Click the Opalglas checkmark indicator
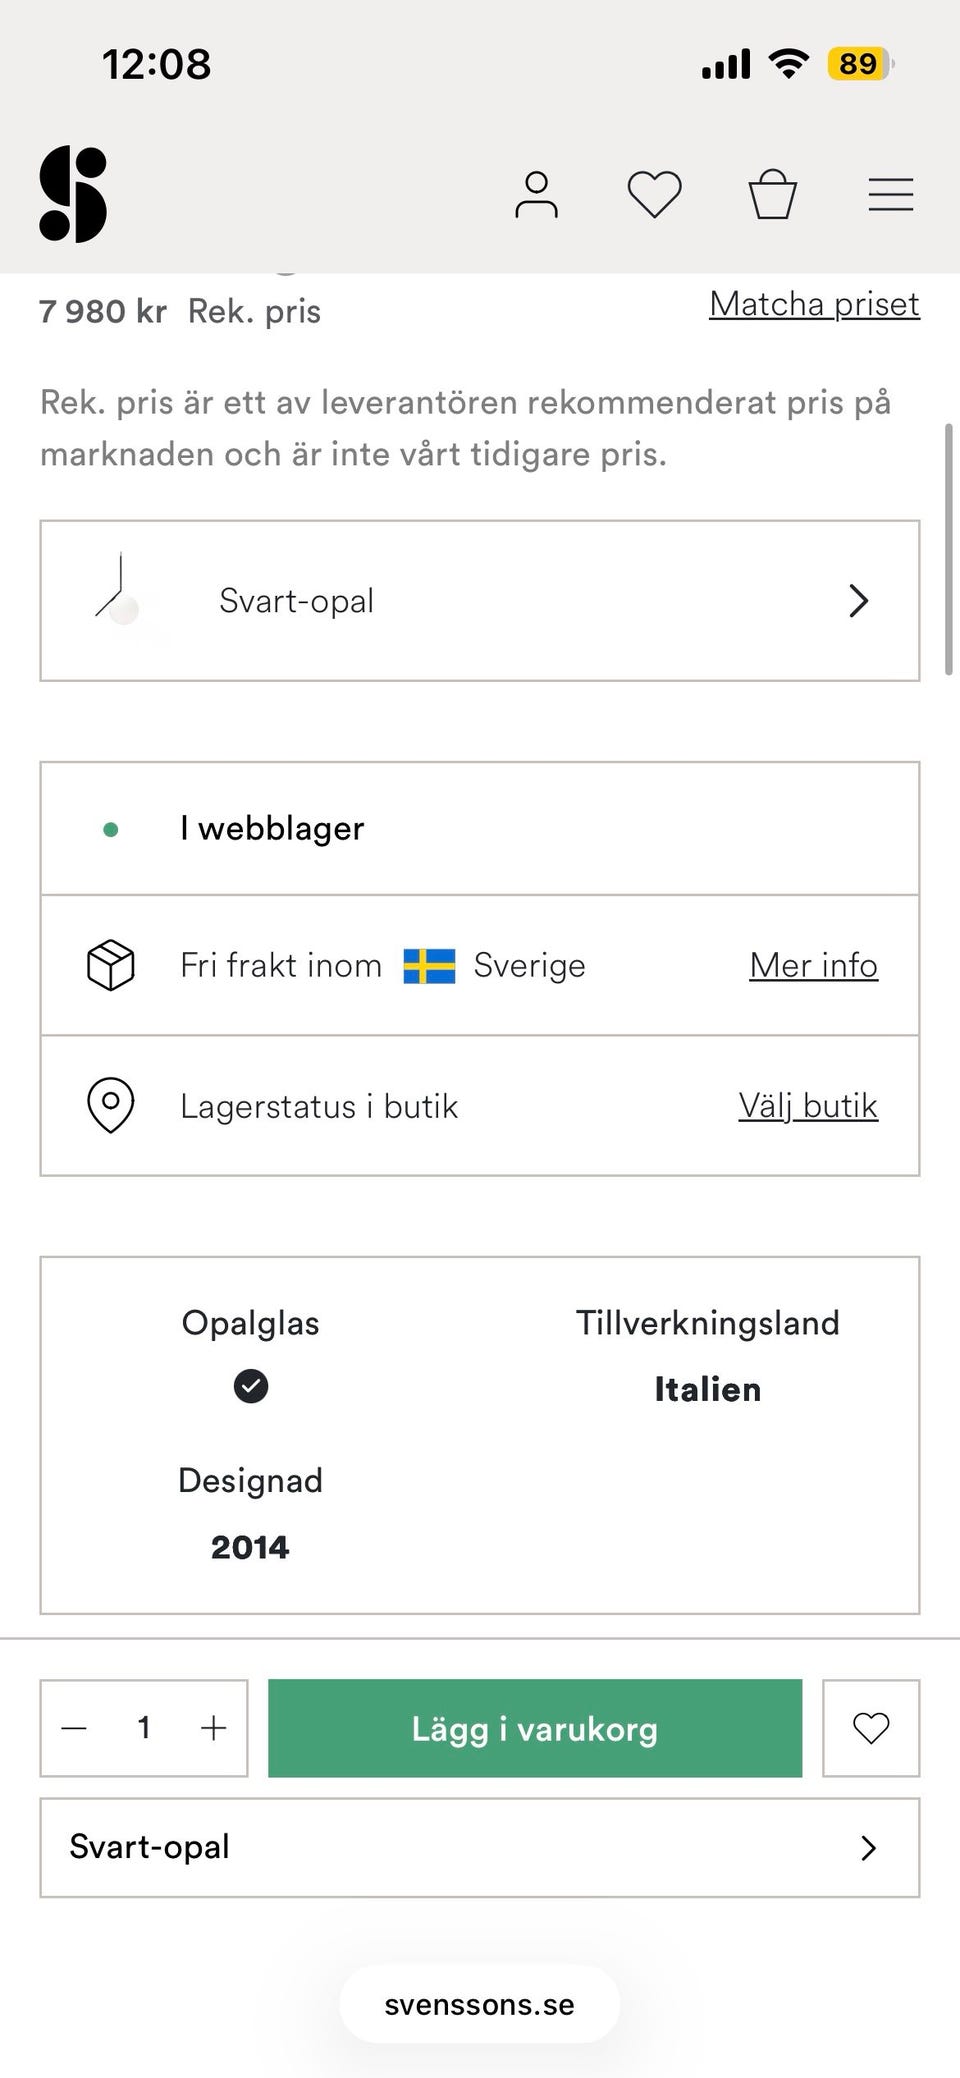Screen dimensions: 960x2078 [x=250, y=1386]
